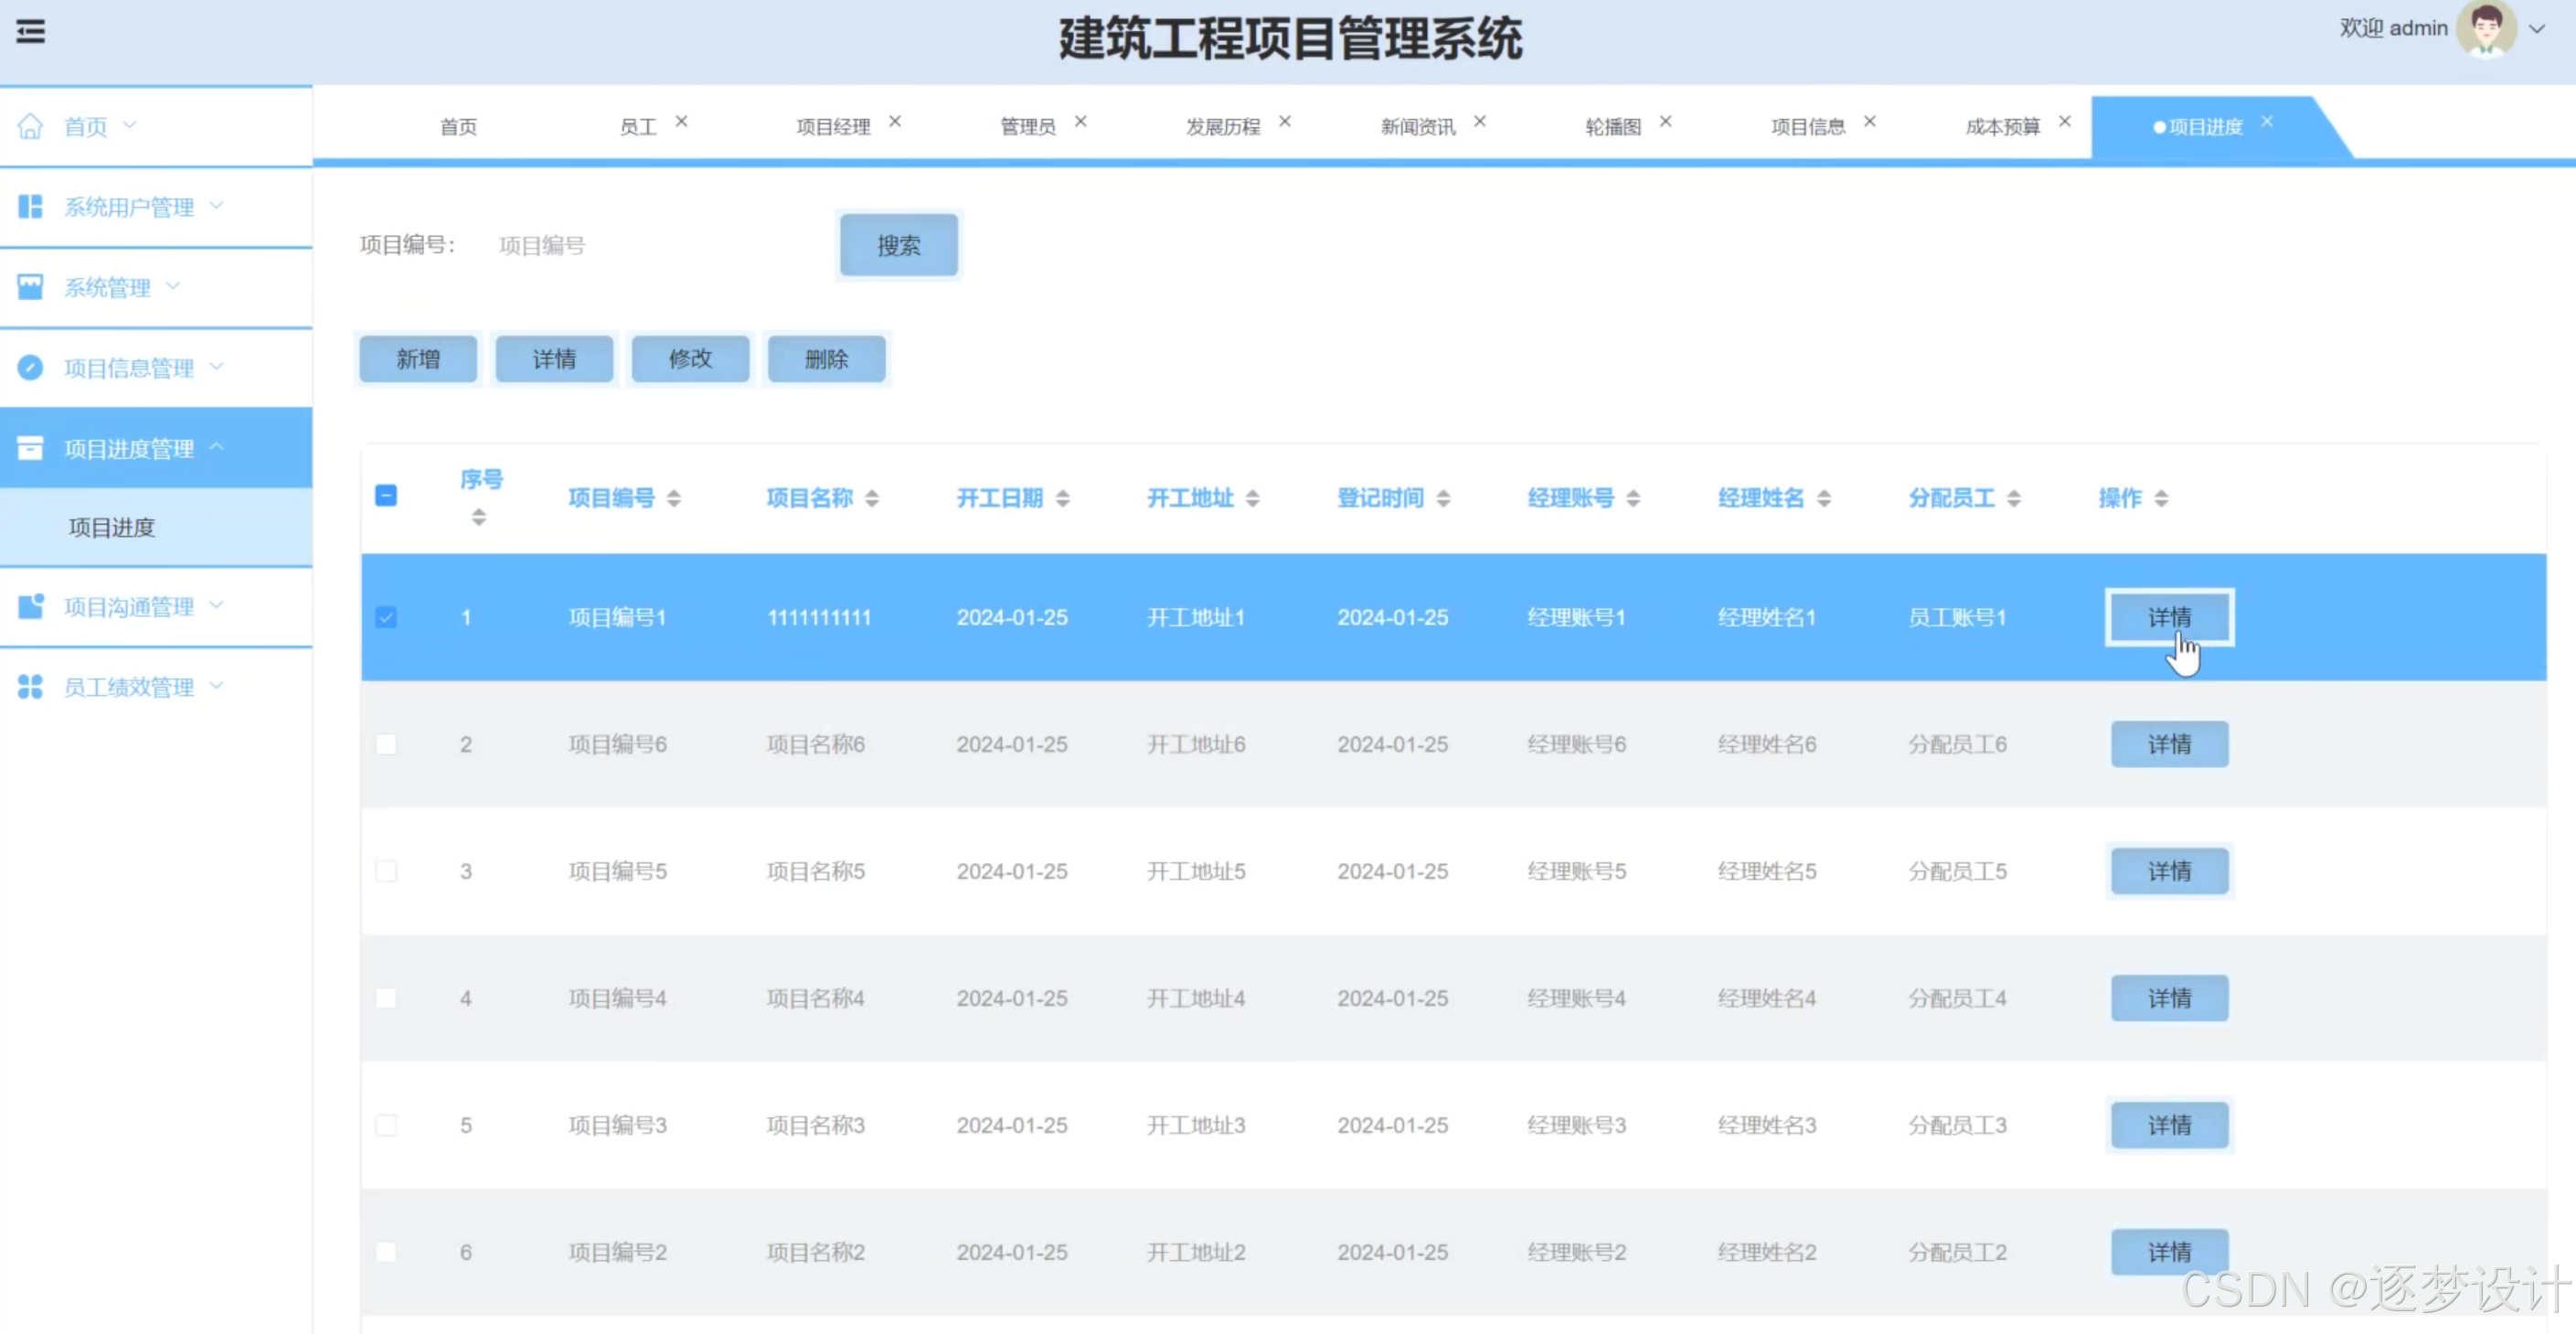Click the 搜索 button
Viewport: 2576px width, 1334px height.
point(898,246)
